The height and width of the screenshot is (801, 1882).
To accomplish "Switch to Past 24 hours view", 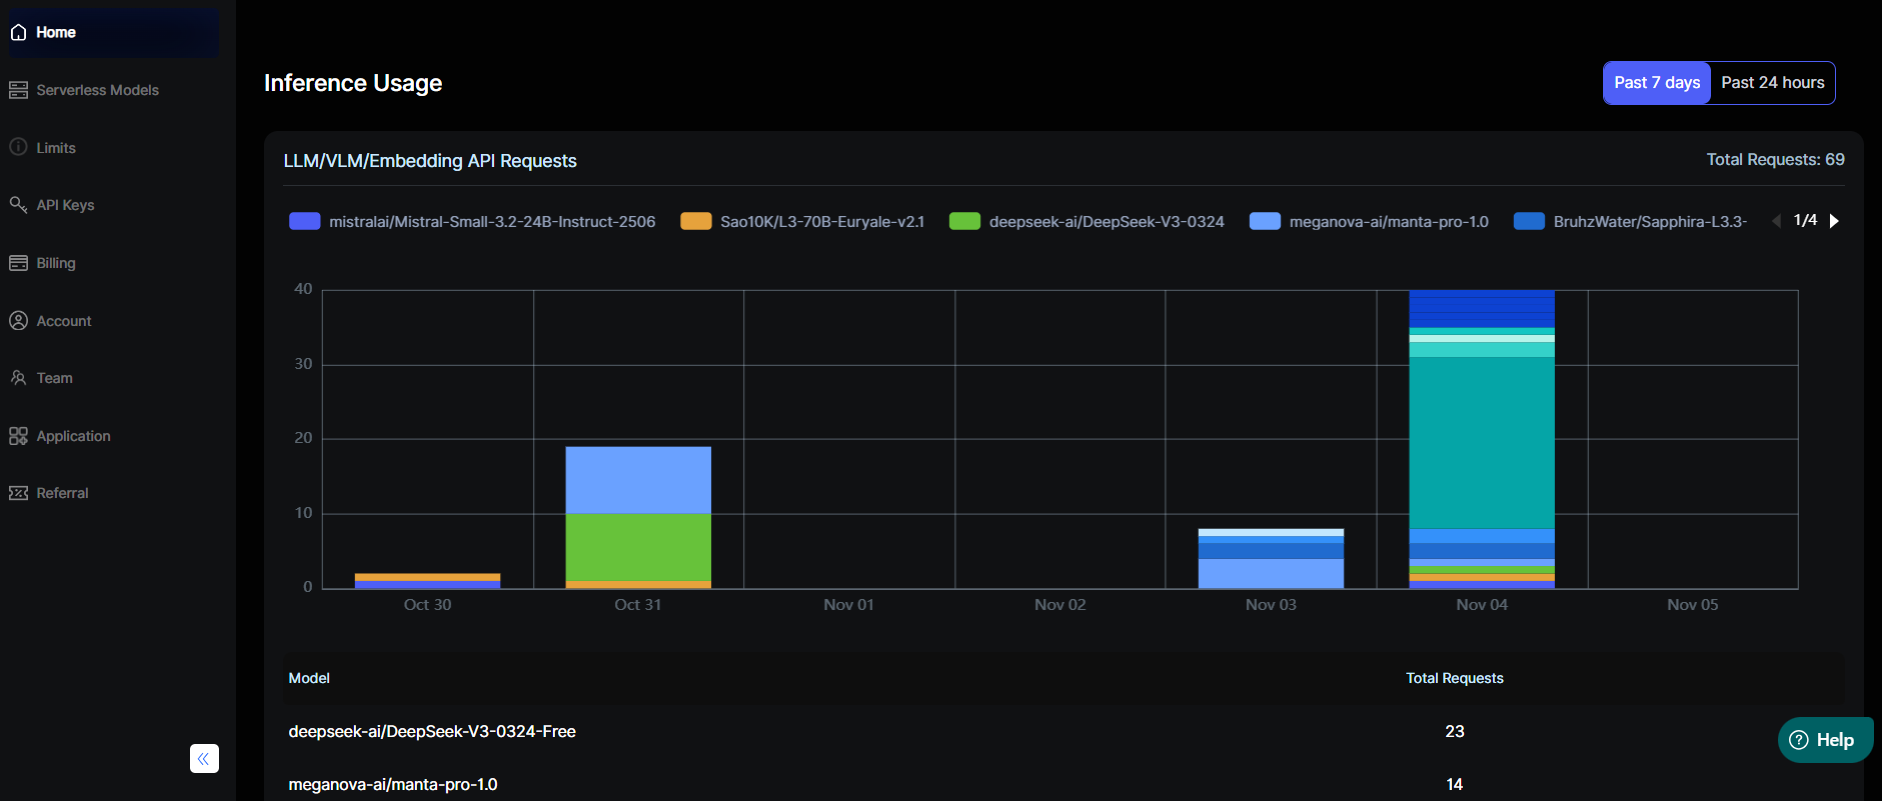I will [1772, 83].
